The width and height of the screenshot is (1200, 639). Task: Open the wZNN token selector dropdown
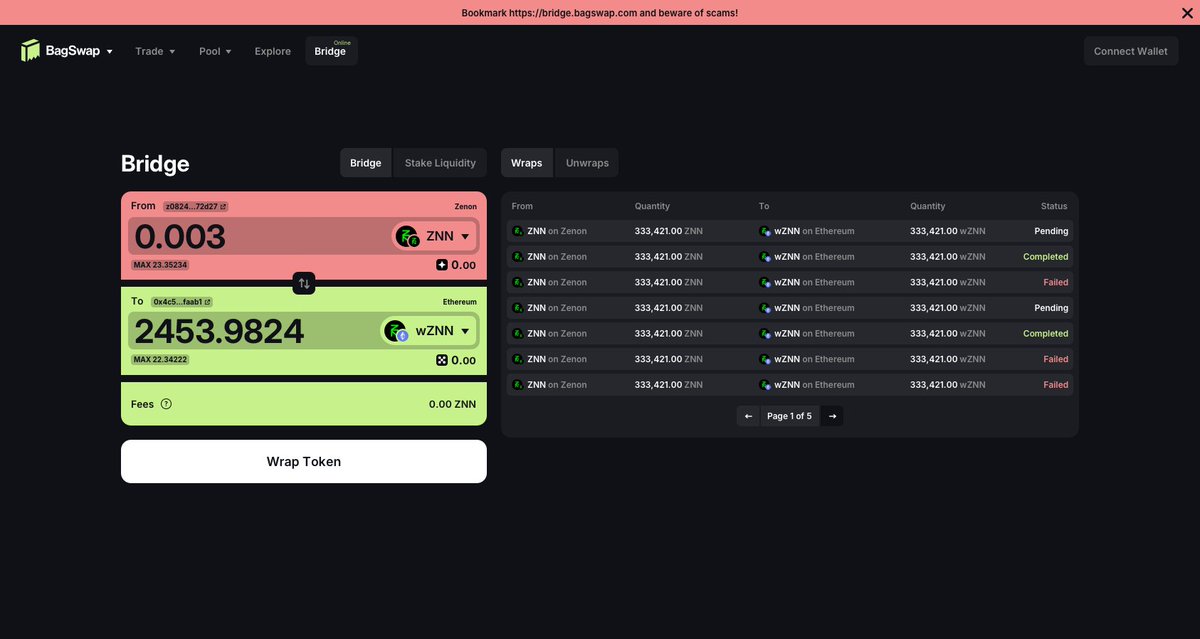(x=429, y=331)
